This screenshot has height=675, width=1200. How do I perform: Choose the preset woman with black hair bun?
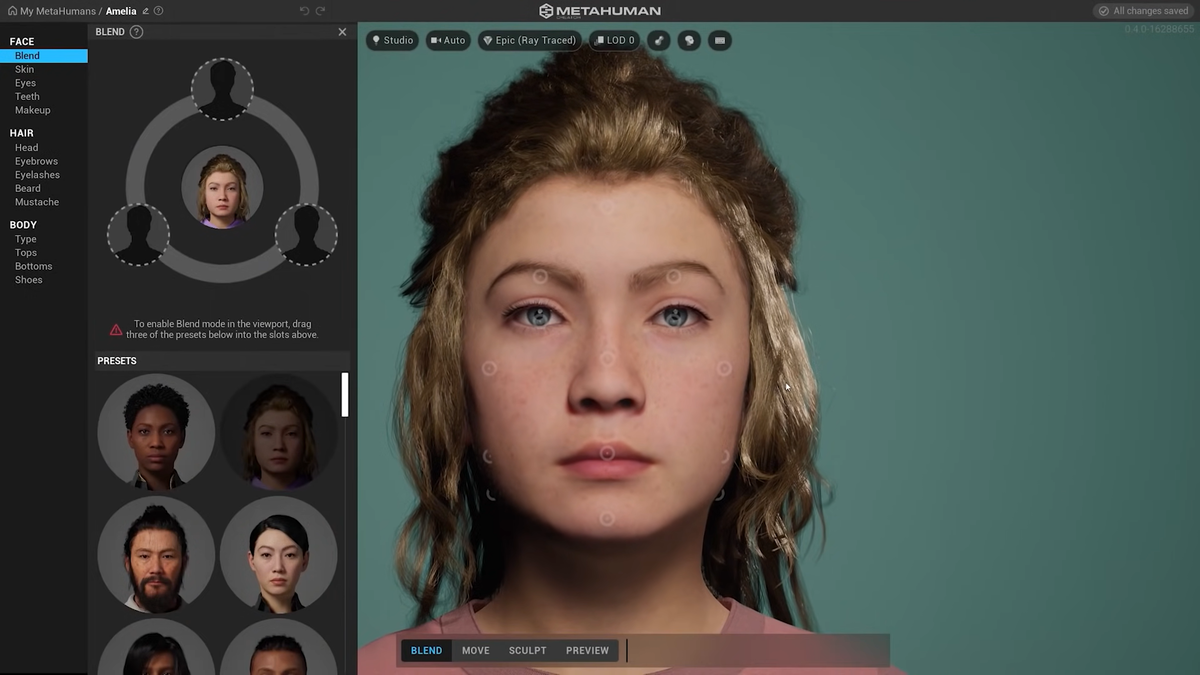pyautogui.click(x=278, y=554)
